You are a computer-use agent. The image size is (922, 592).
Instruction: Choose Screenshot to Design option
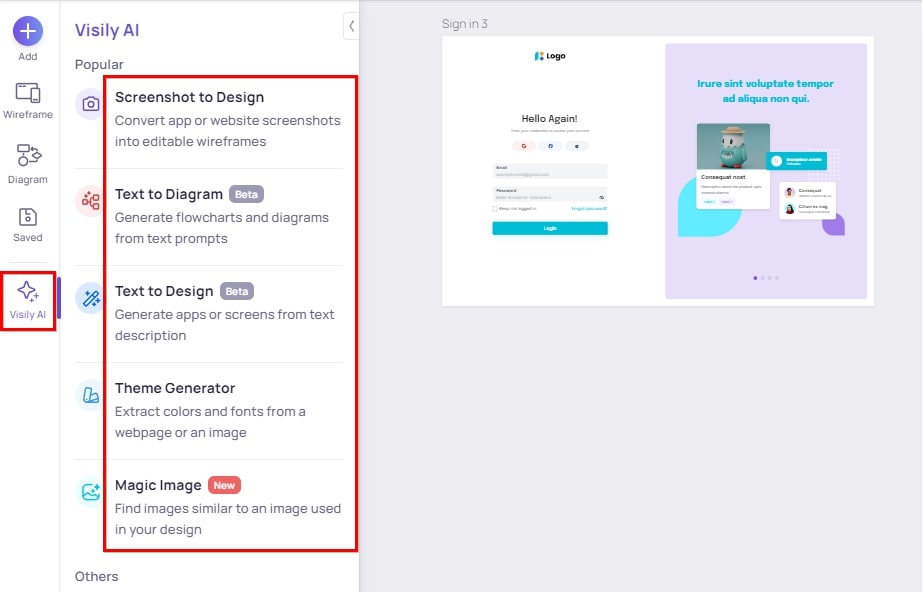tap(228, 119)
